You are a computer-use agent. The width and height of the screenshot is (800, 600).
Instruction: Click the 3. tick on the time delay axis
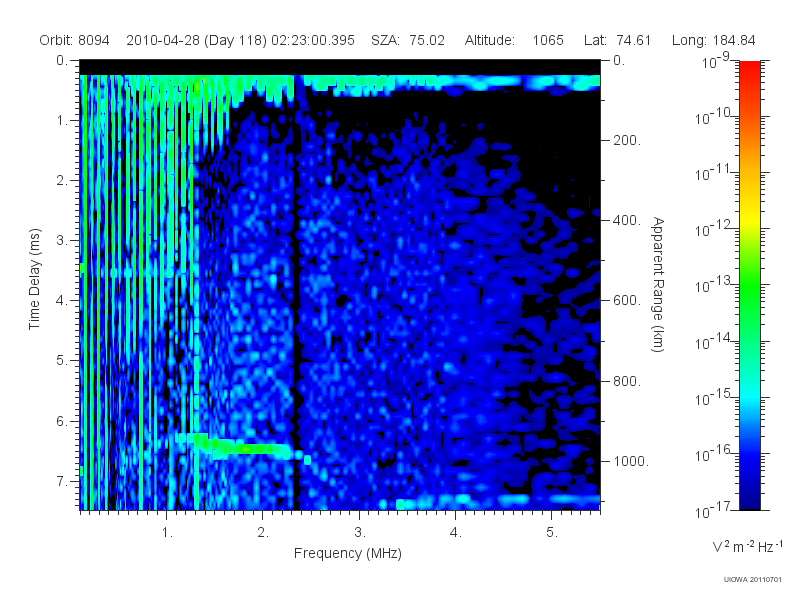(62, 240)
